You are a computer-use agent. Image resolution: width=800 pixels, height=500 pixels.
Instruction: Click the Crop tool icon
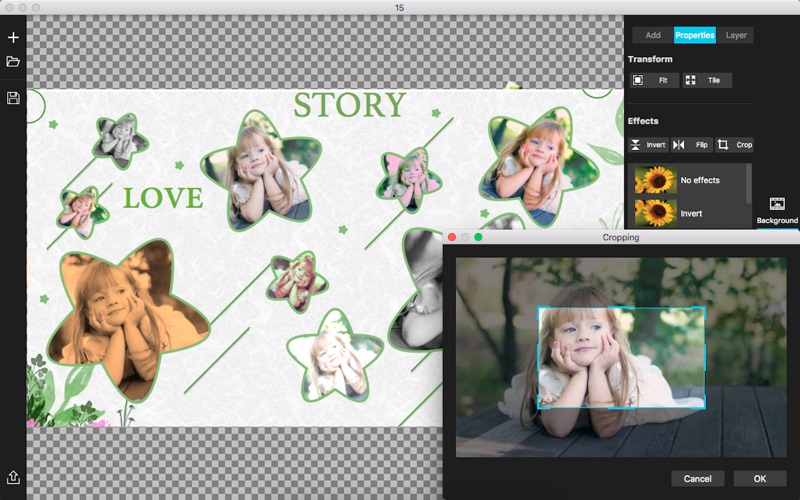tap(722, 145)
